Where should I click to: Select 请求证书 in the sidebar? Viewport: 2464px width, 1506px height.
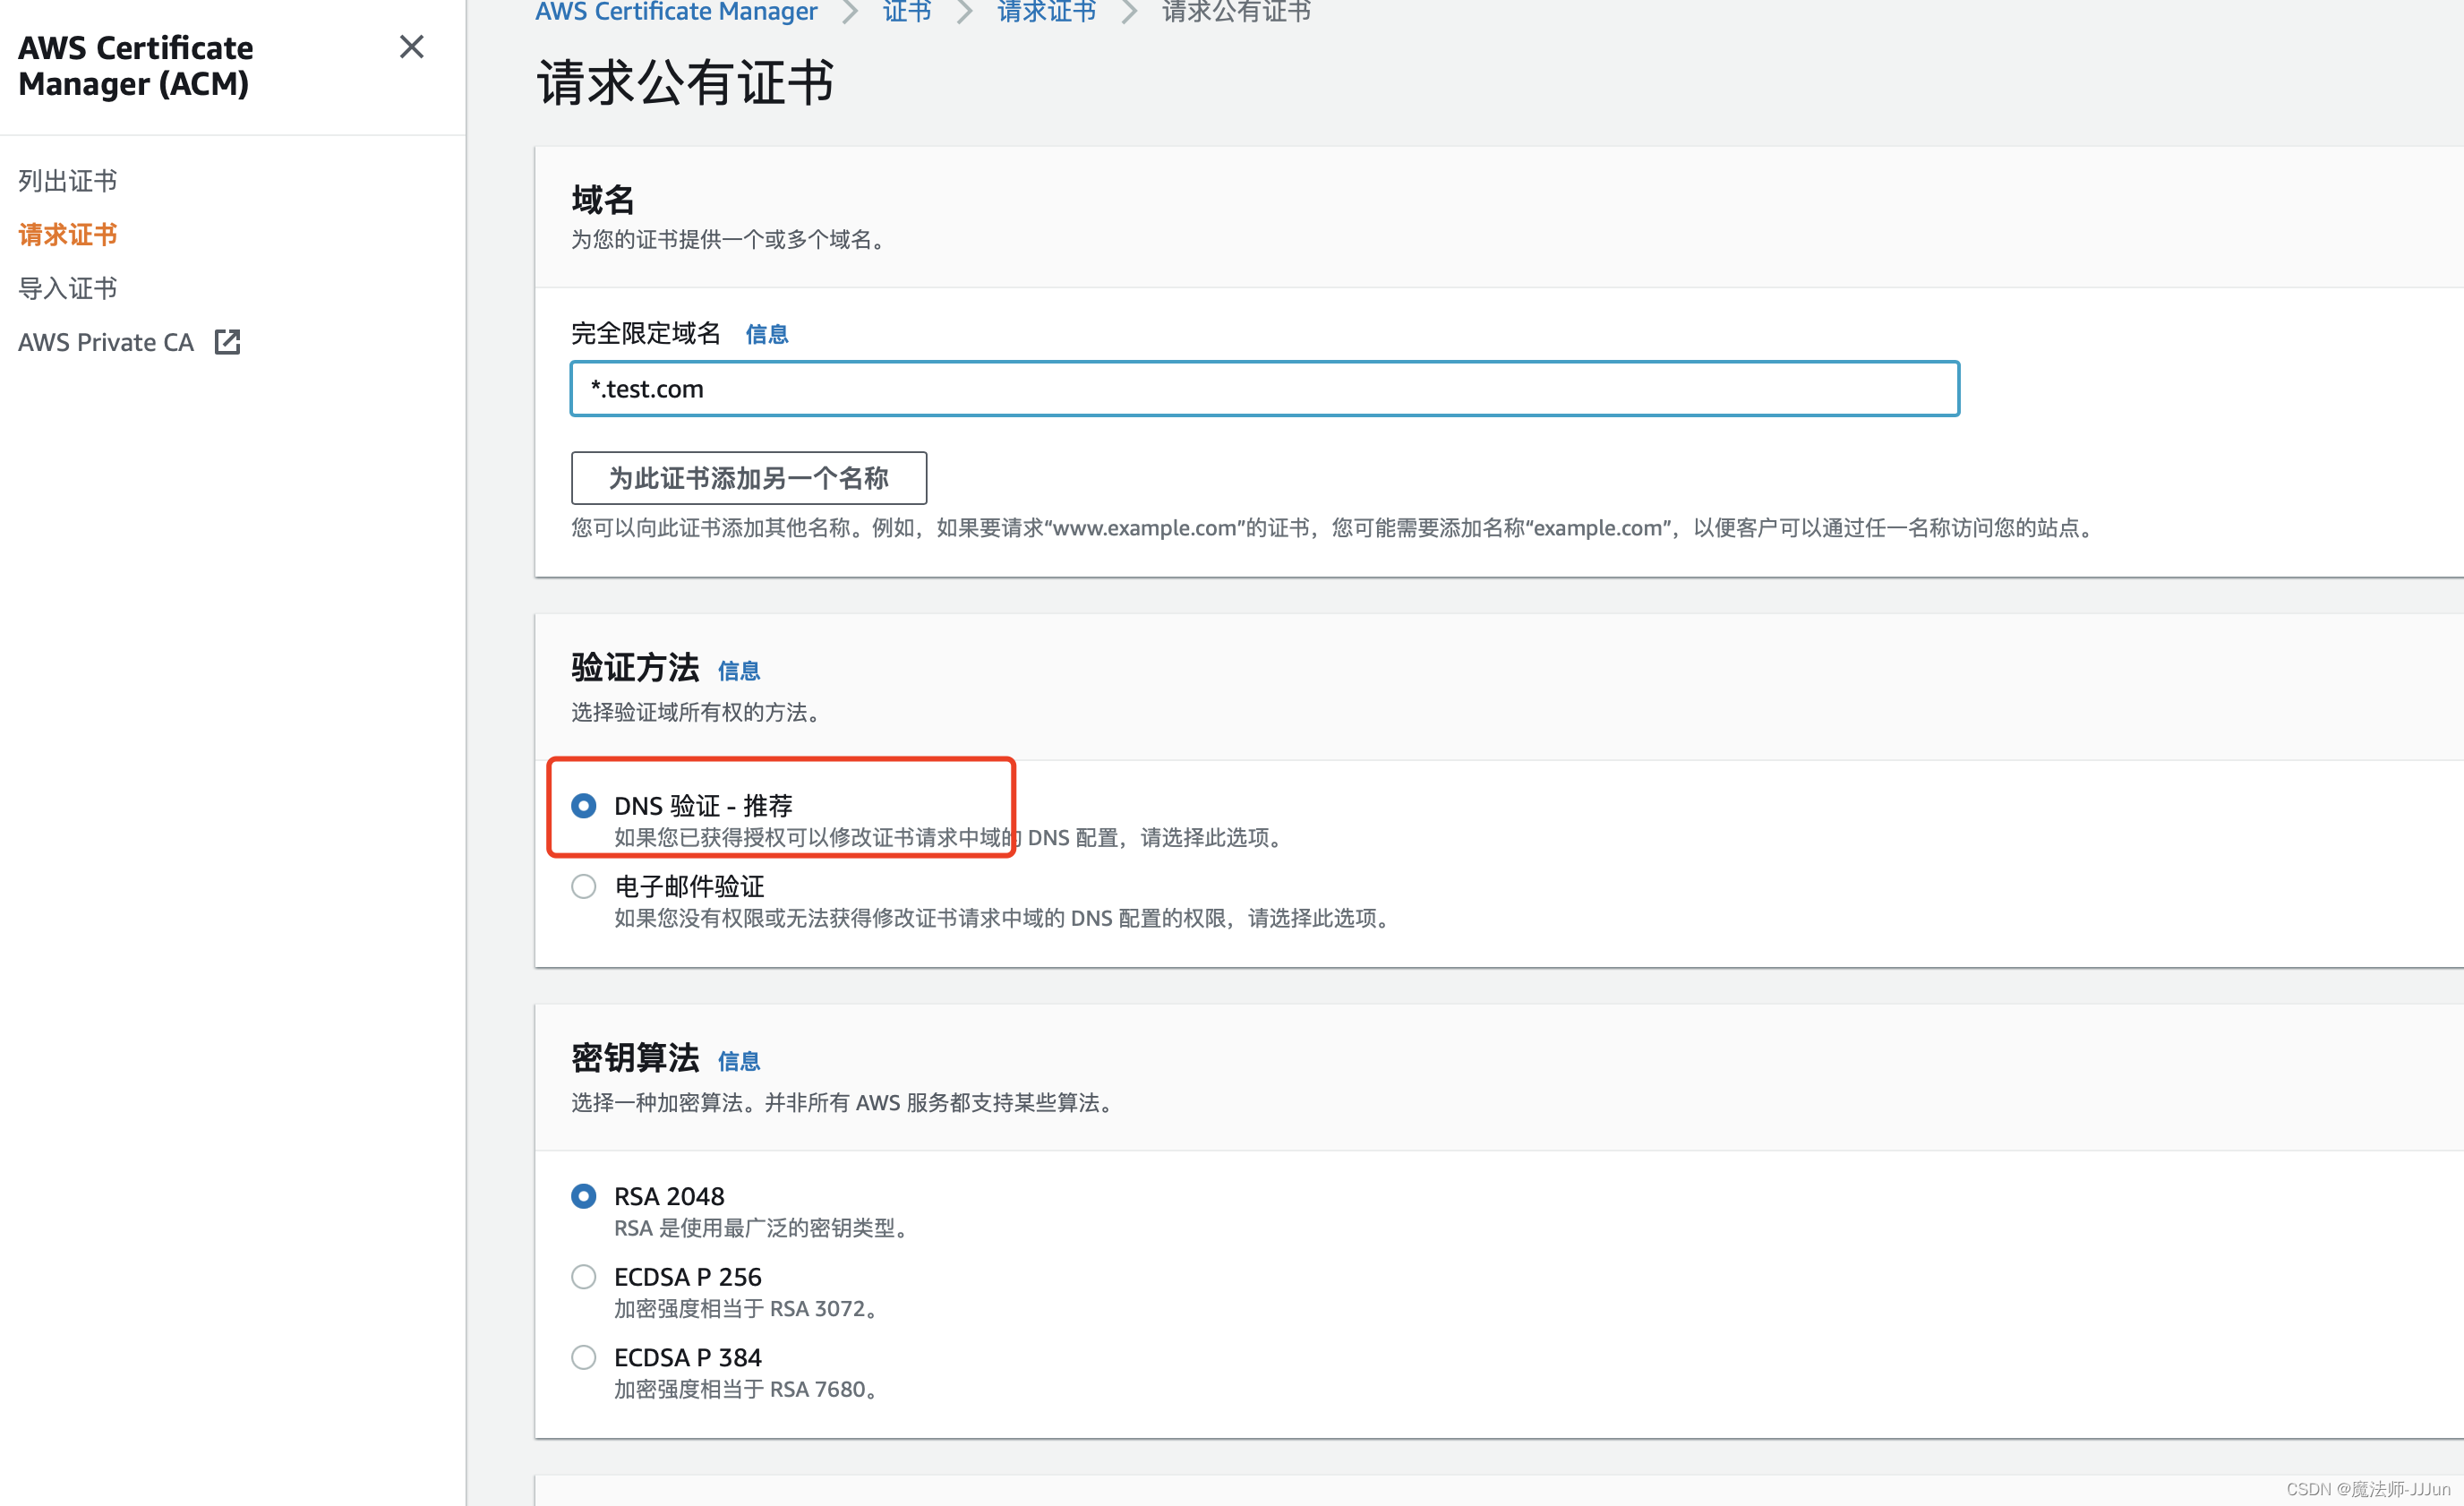pyautogui.click(x=68, y=235)
